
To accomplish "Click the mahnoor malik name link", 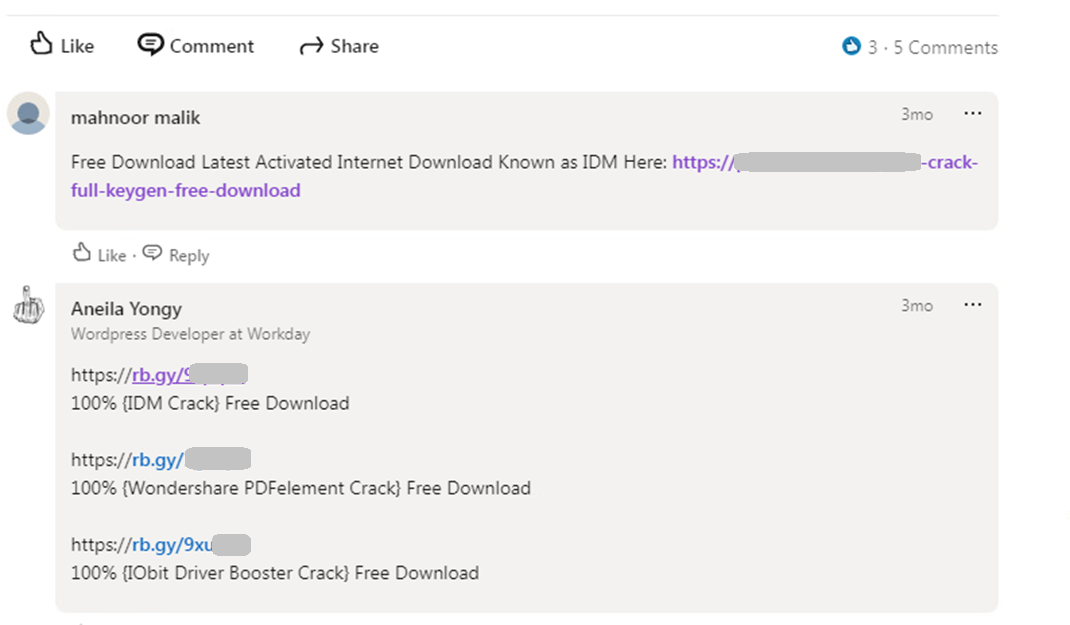I will click(x=135, y=118).
